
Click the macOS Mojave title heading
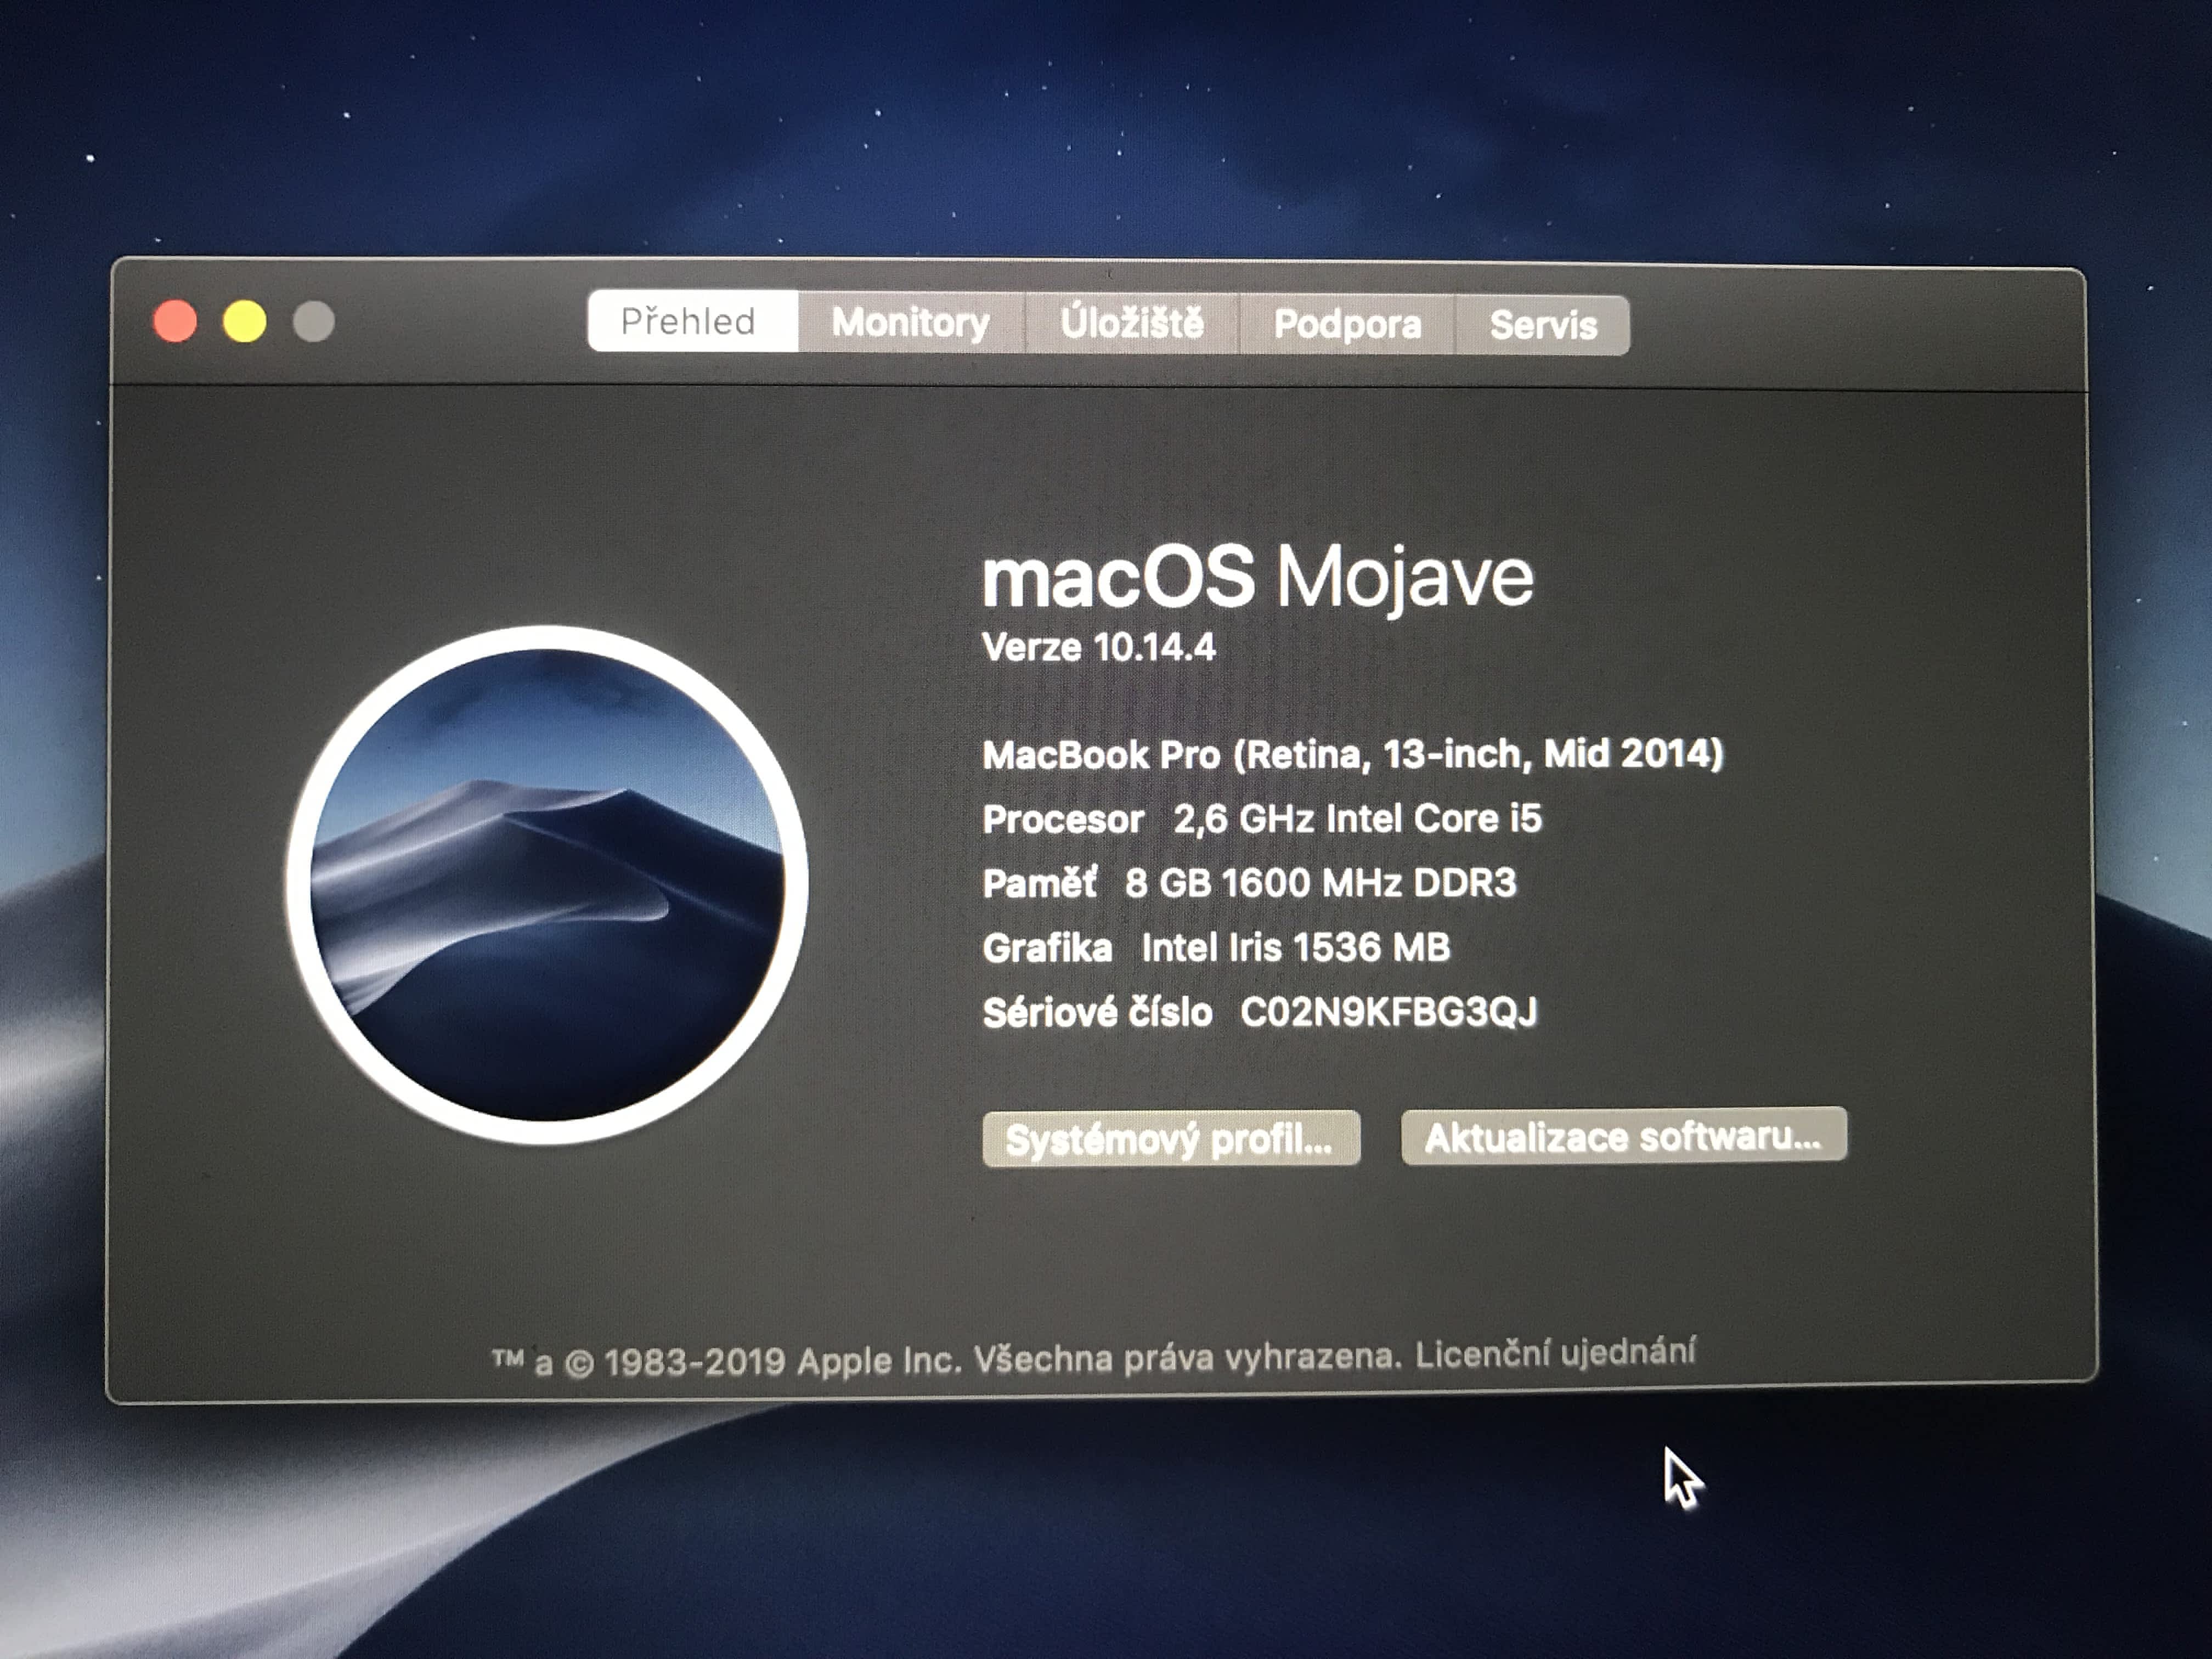click(x=1257, y=577)
